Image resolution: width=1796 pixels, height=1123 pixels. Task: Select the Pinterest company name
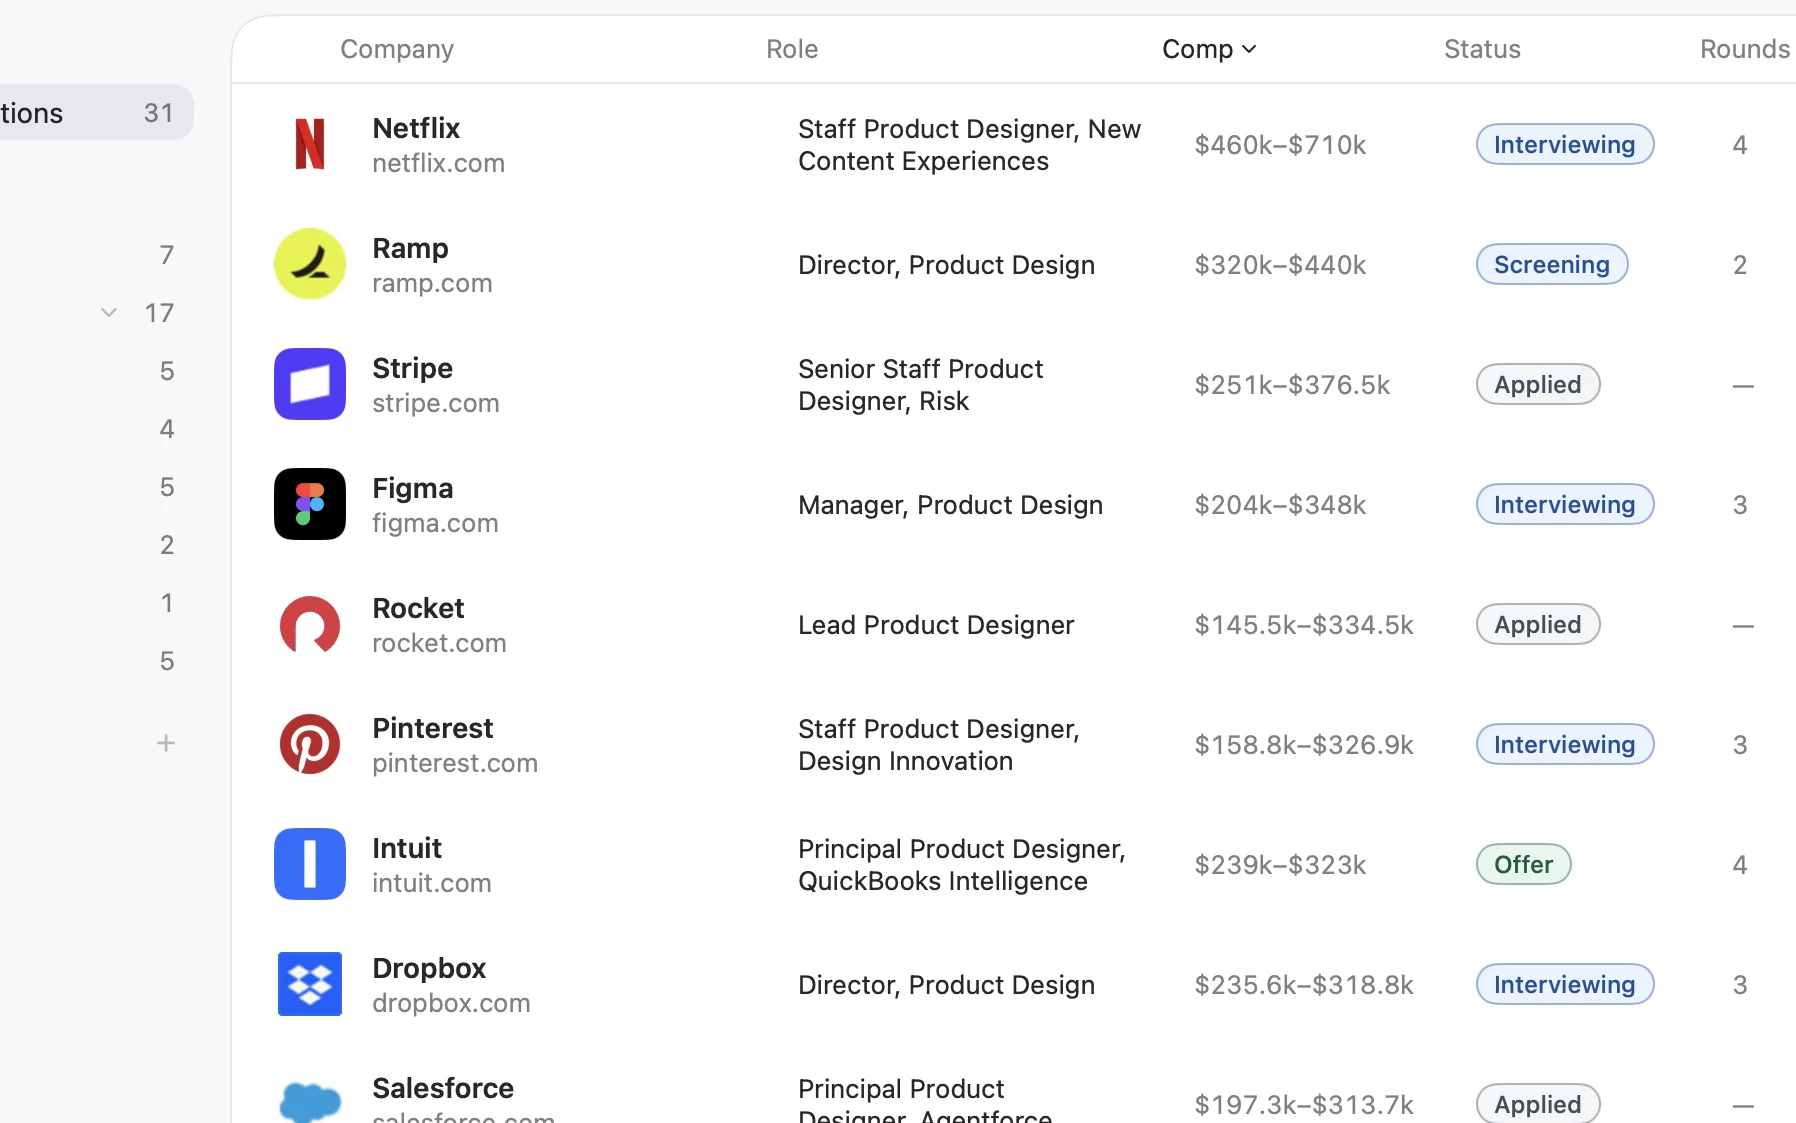[433, 728]
